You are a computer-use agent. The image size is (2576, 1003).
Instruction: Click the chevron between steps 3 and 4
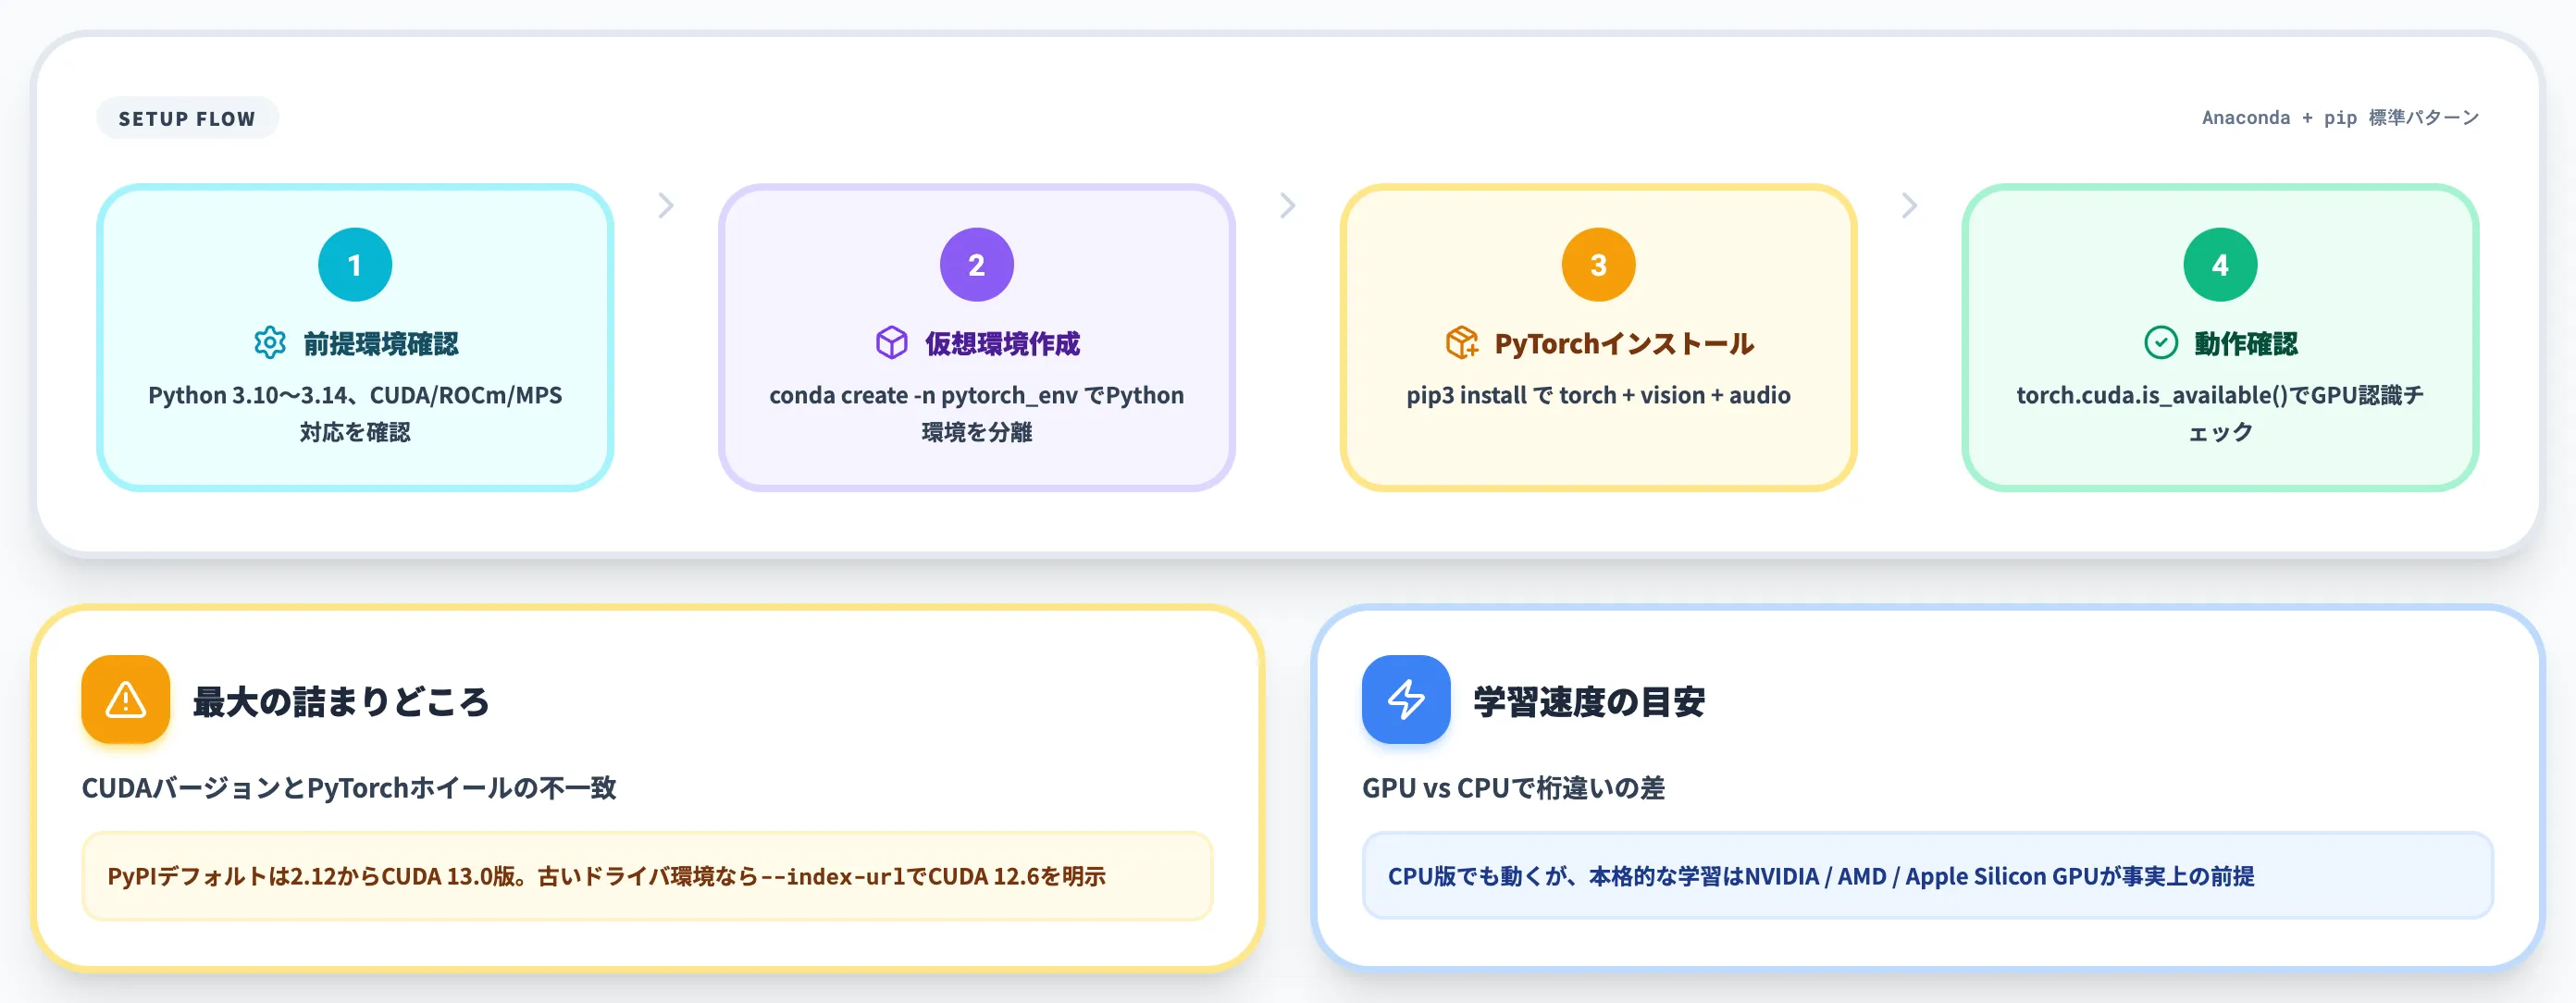click(1909, 206)
